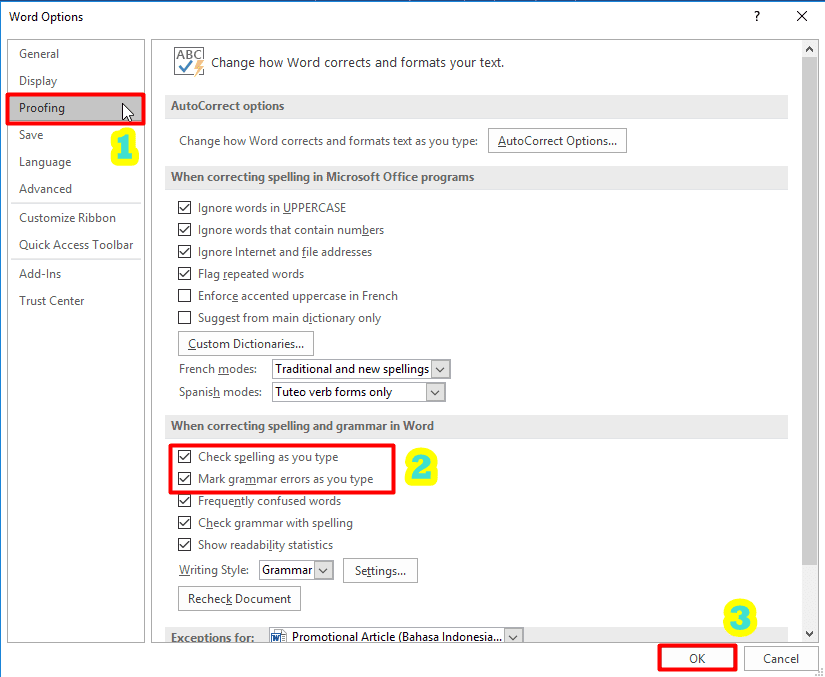The image size is (825, 677).
Task: Toggle Check spelling as you type
Action: pyautogui.click(x=184, y=457)
